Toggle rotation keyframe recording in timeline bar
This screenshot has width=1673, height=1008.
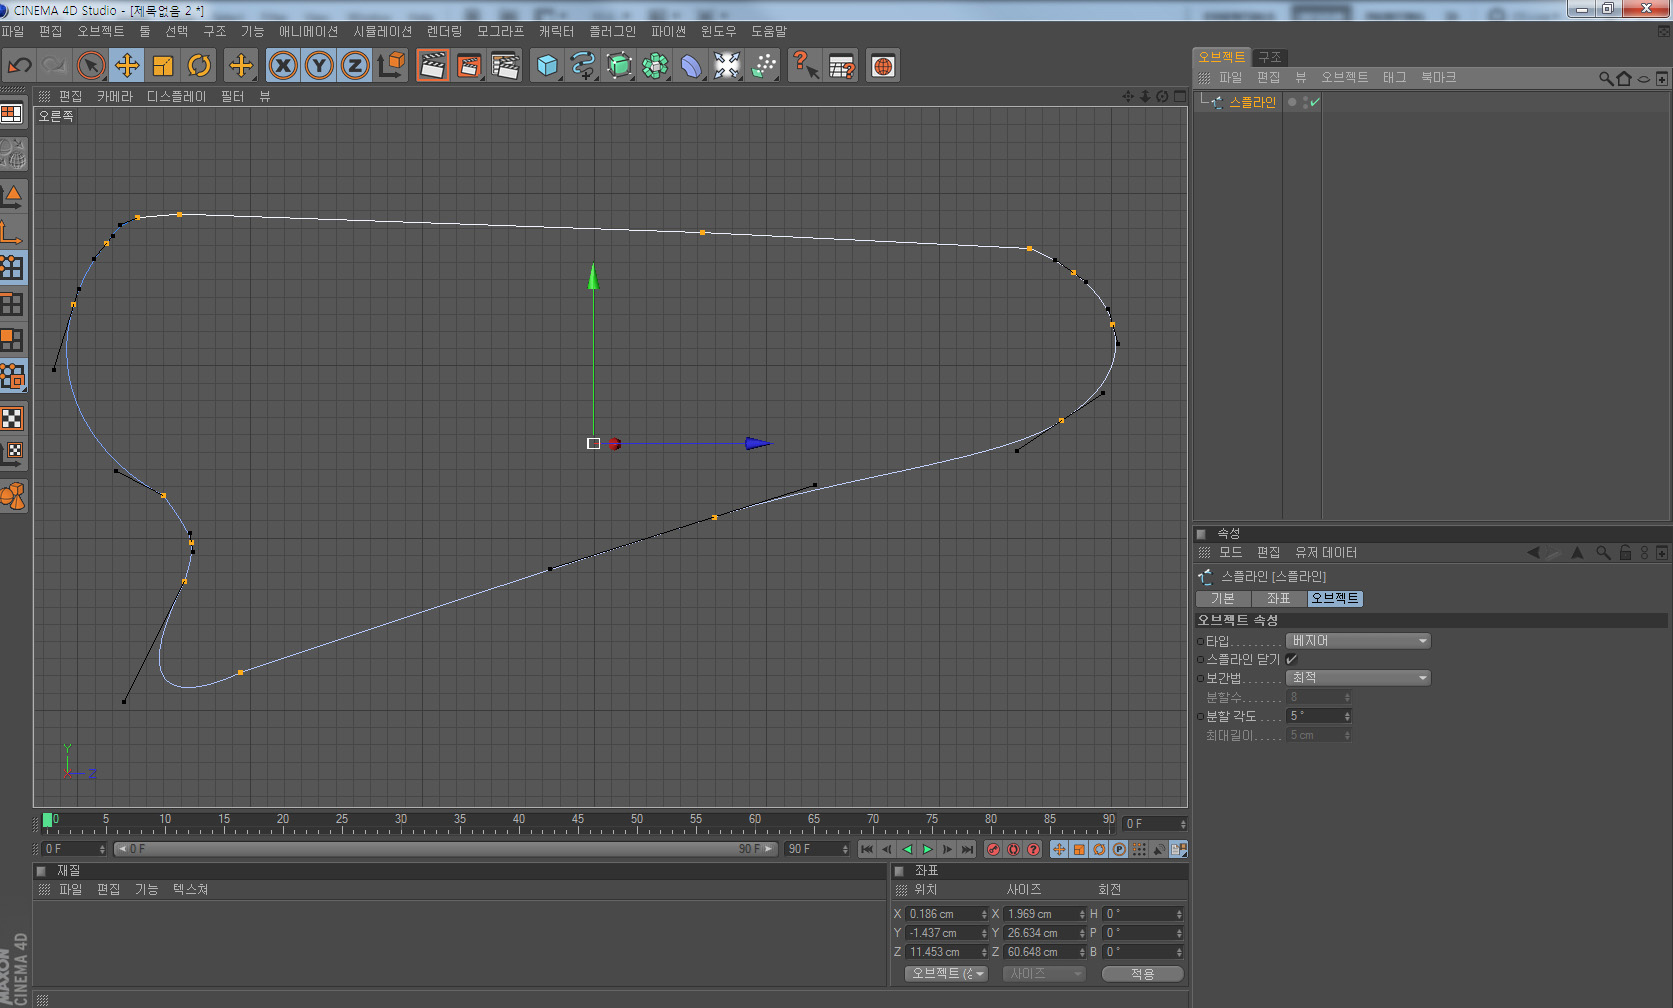[1099, 849]
